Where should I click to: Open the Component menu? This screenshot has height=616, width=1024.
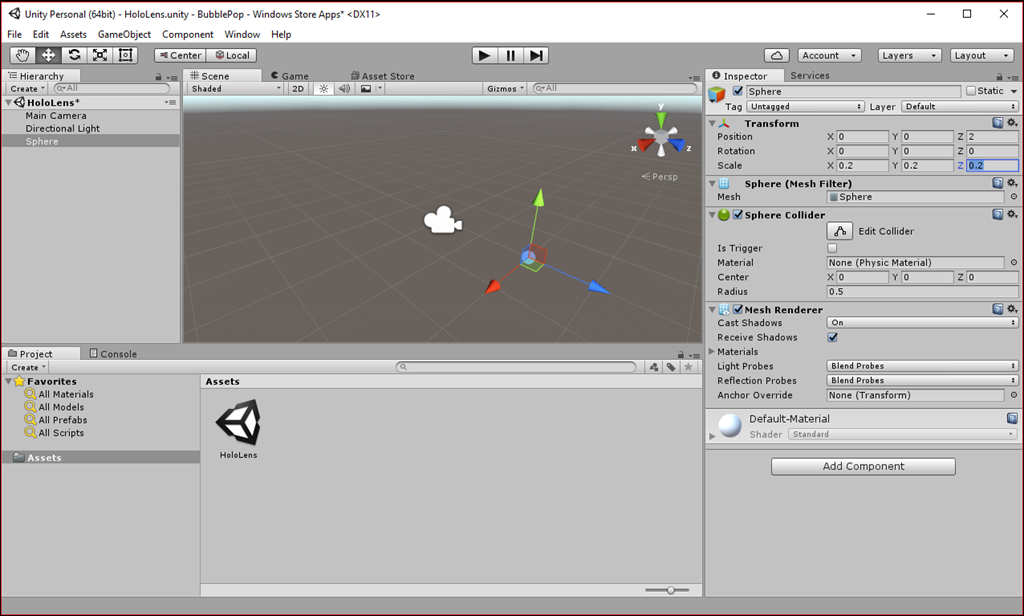(x=187, y=35)
